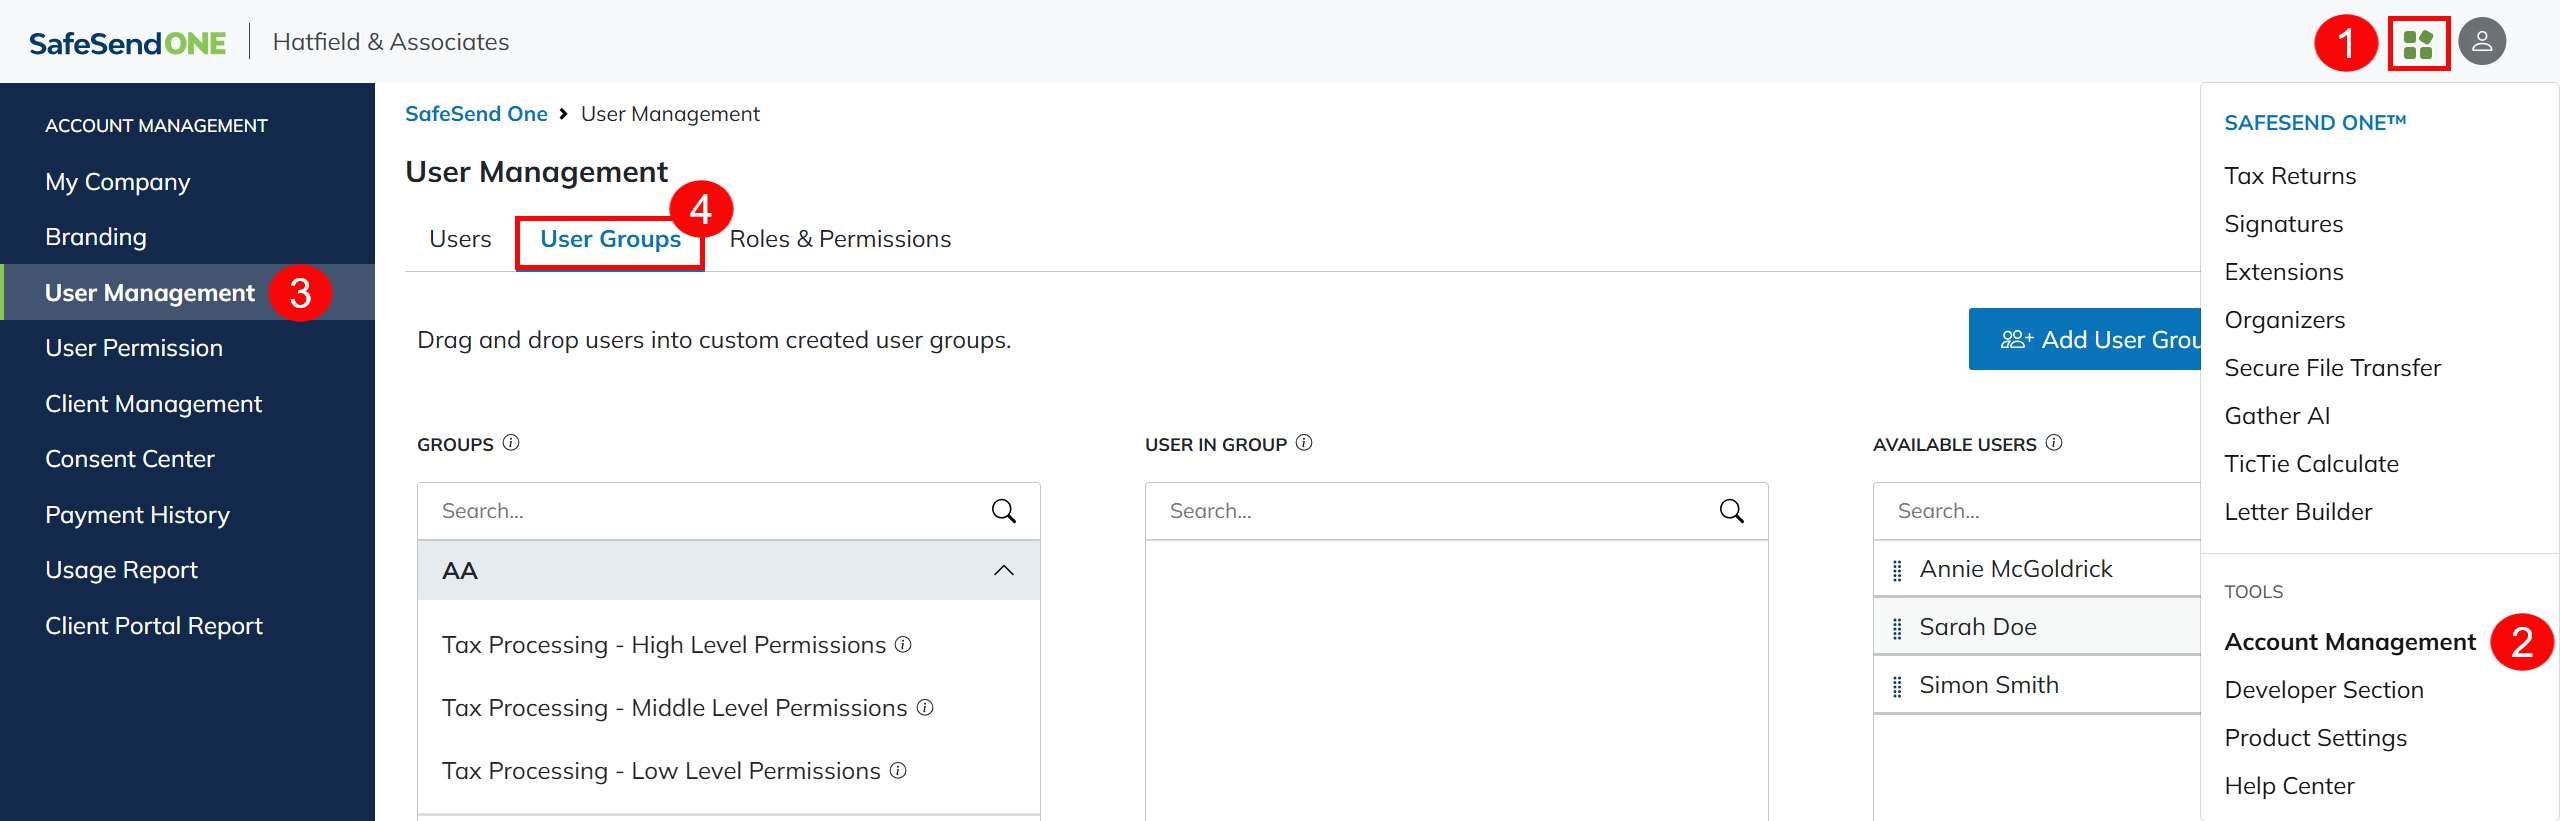Switch to the Roles & Permissions tab

point(840,239)
